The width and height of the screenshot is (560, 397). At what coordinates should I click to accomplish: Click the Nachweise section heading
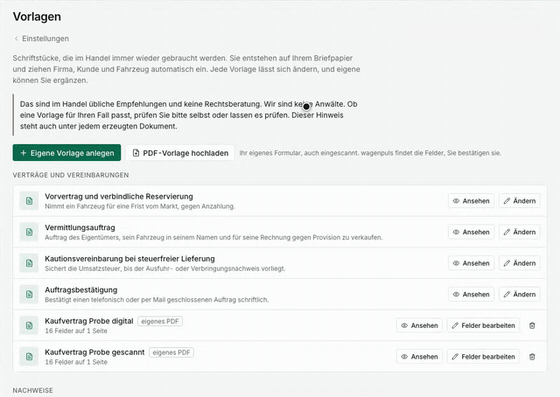(x=33, y=391)
